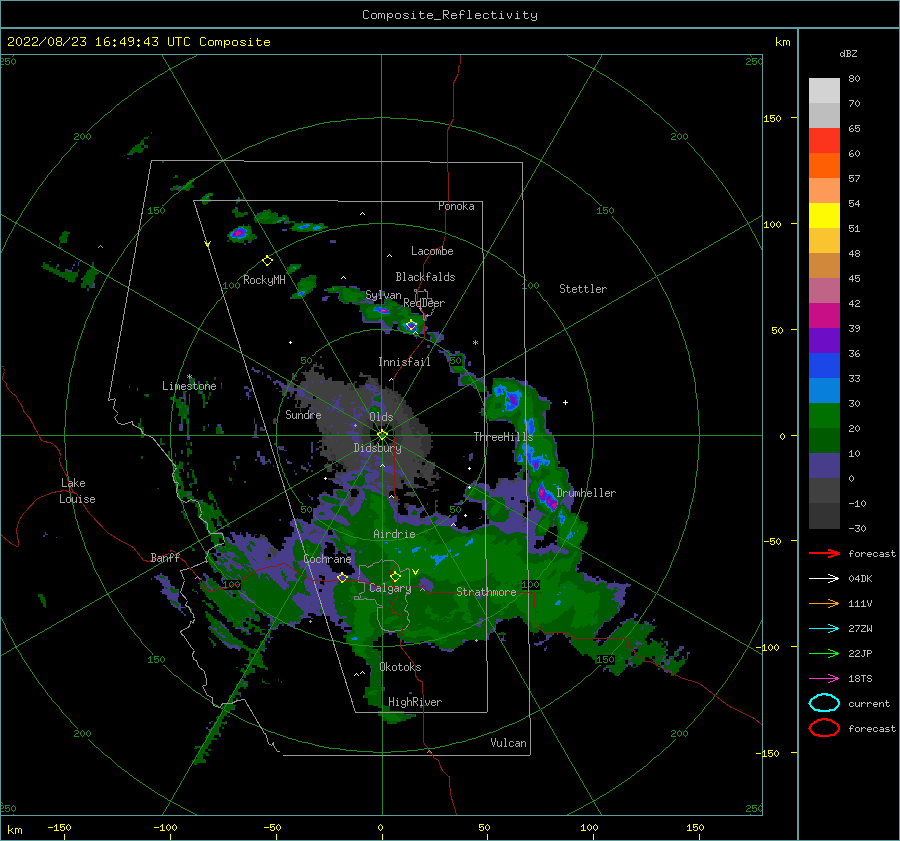Select the bright yellow swatch in dBZ scale
Screen dimensions: 900x841
pyautogui.click(x=824, y=216)
